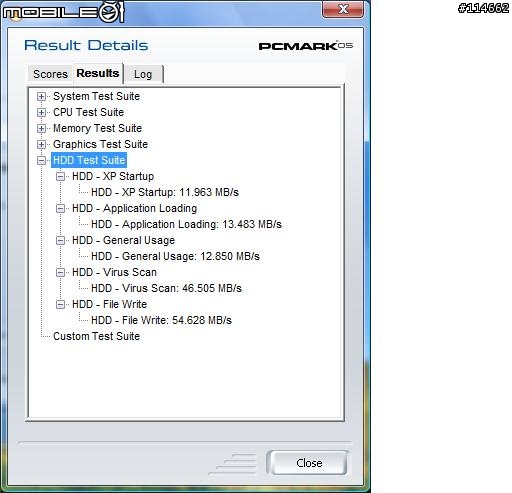The width and height of the screenshot is (512, 493).
Task: Click the Close button
Action: click(309, 463)
